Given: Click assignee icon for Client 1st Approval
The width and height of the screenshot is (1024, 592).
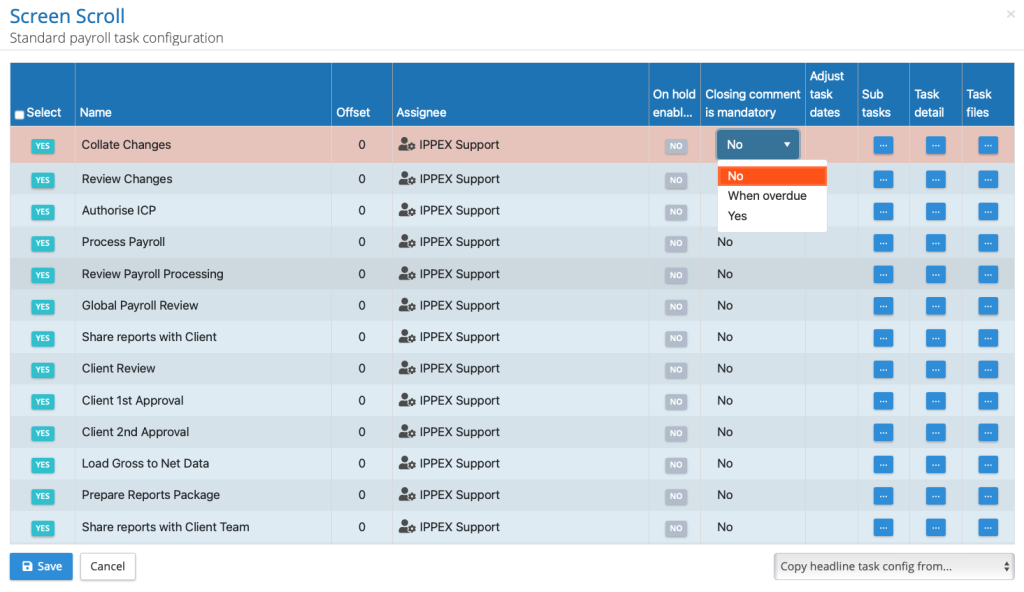Looking at the screenshot, I should coord(406,401).
